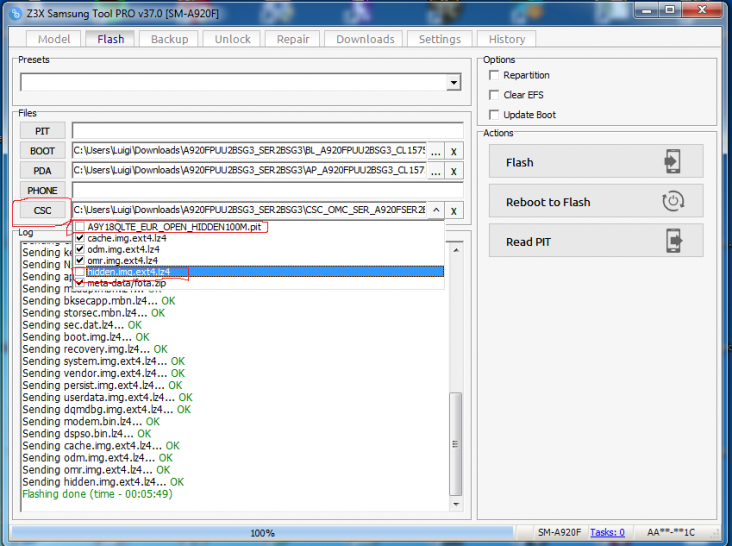The width and height of the screenshot is (732, 546).
Task: Switch to the Flash tab
Action: (x=111, y=39)
